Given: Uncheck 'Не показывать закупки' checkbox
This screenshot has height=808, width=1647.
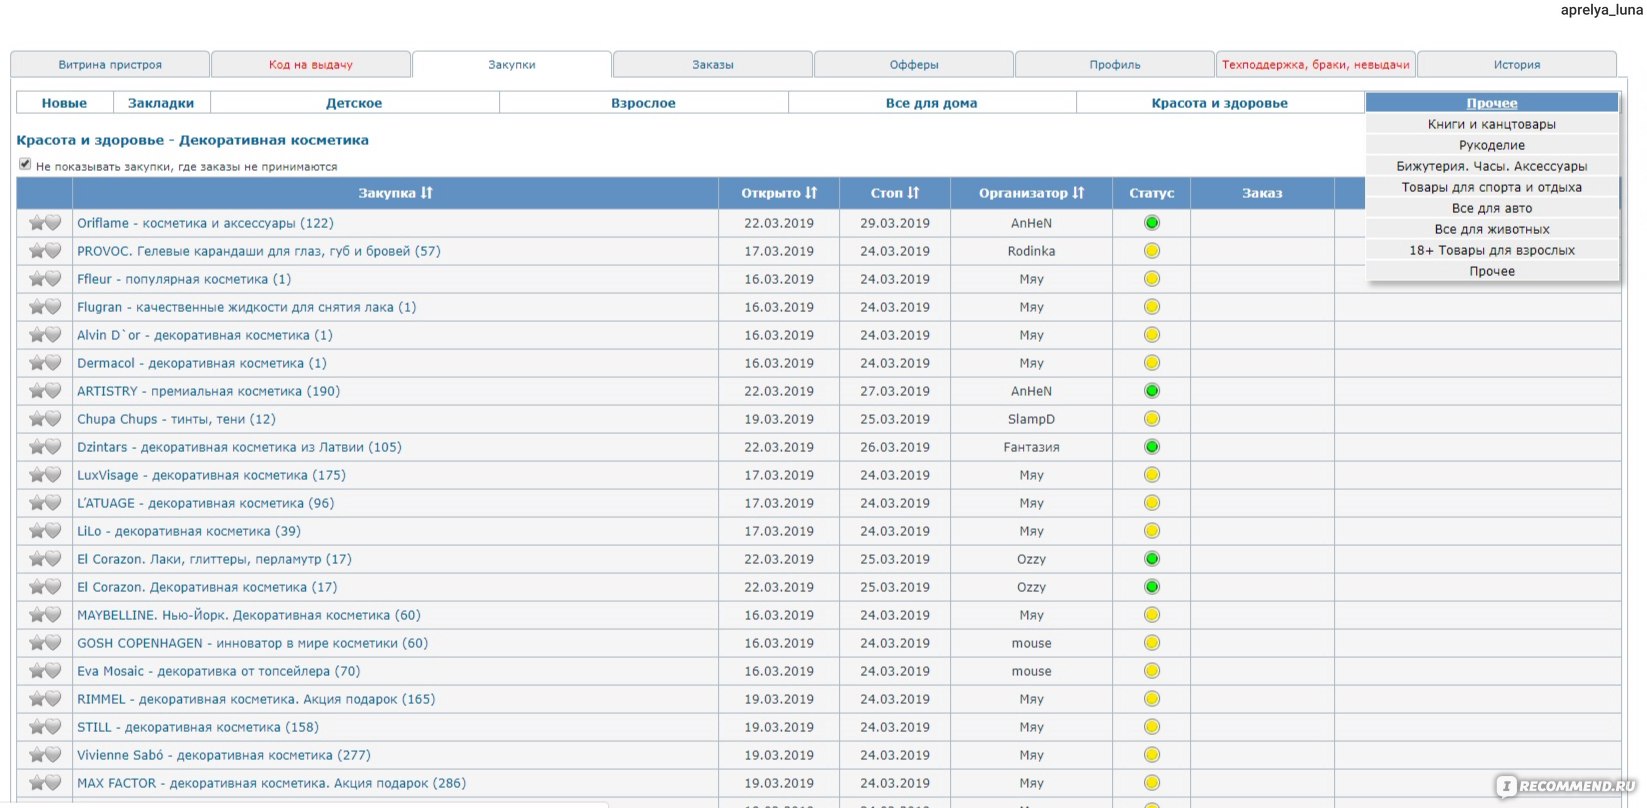Looking at the screenshot, I should tap(25, 165).
